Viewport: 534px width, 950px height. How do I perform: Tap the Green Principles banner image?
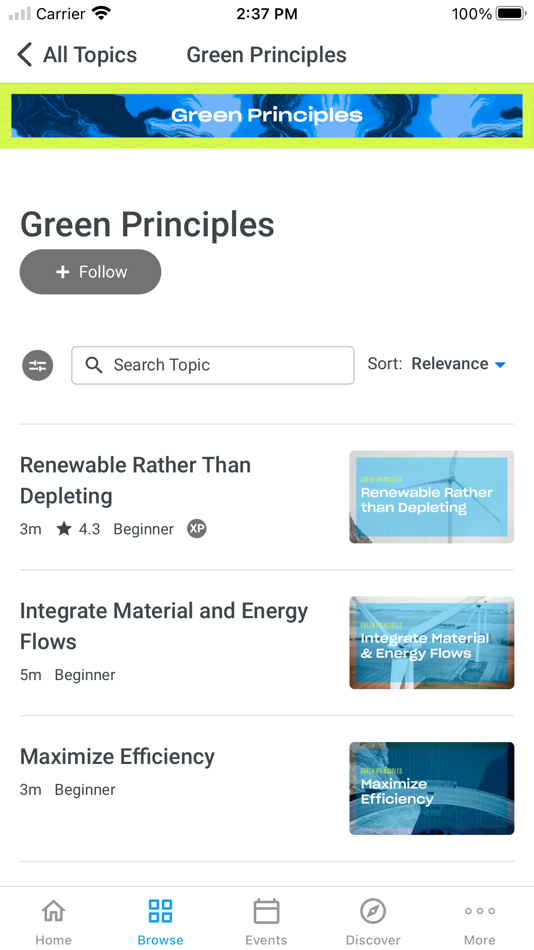coord(267,115)
